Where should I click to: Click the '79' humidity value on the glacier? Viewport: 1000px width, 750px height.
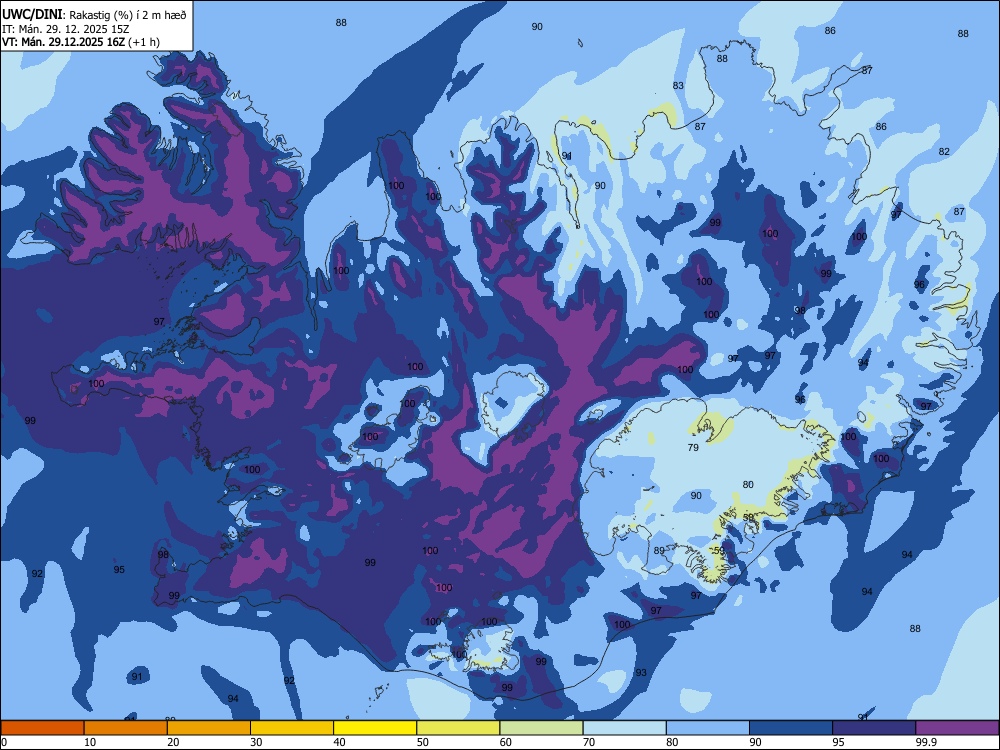click(693, 448)
